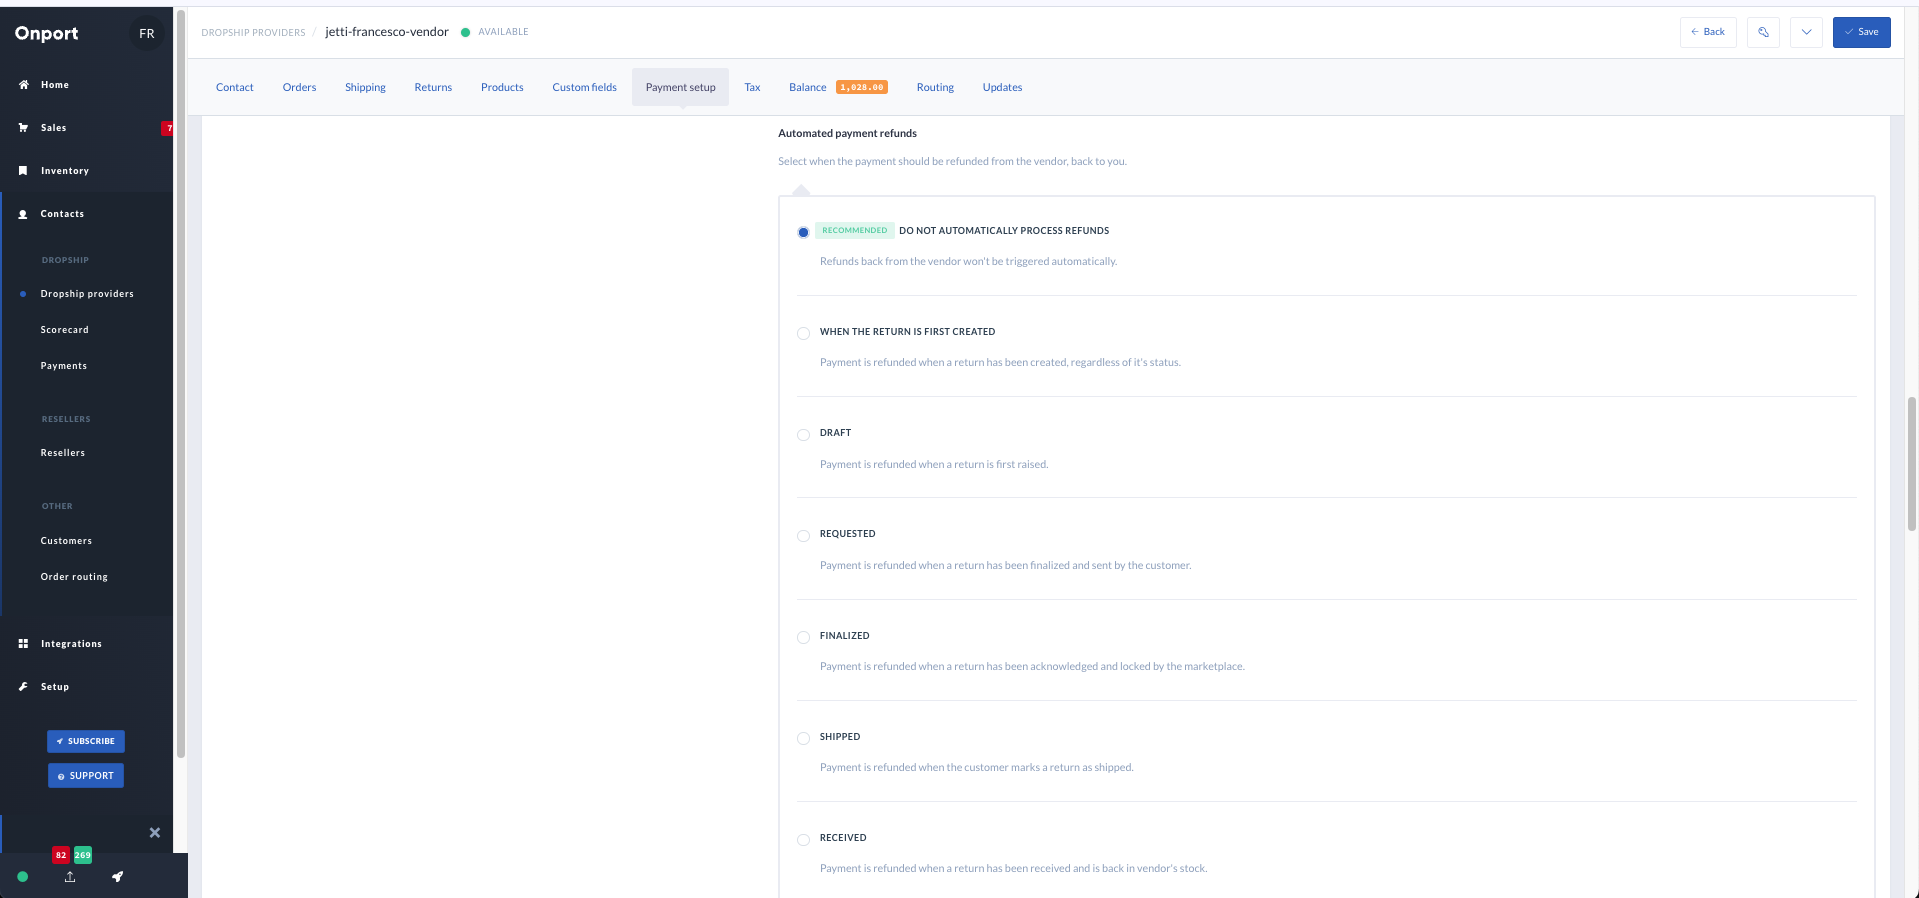This screenshot has width=1919, height=898.
Task: Select the Requested refund option
Action: tap(803, 536)
